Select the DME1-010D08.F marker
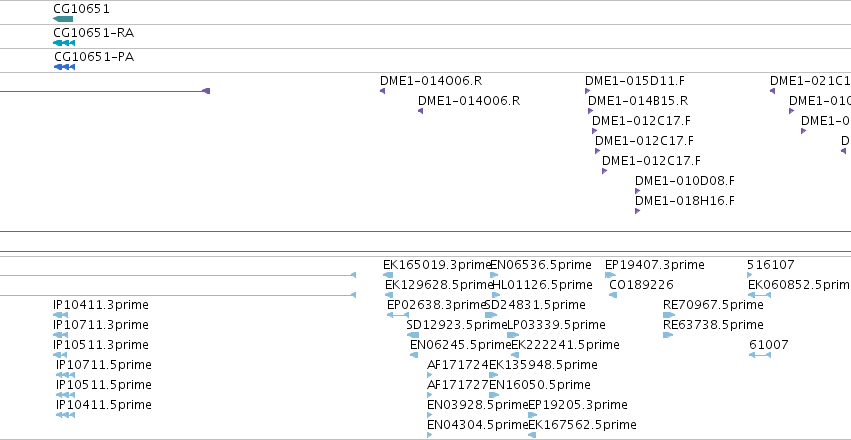The height and width of the screenshot is (440, 851). (637, 191)
